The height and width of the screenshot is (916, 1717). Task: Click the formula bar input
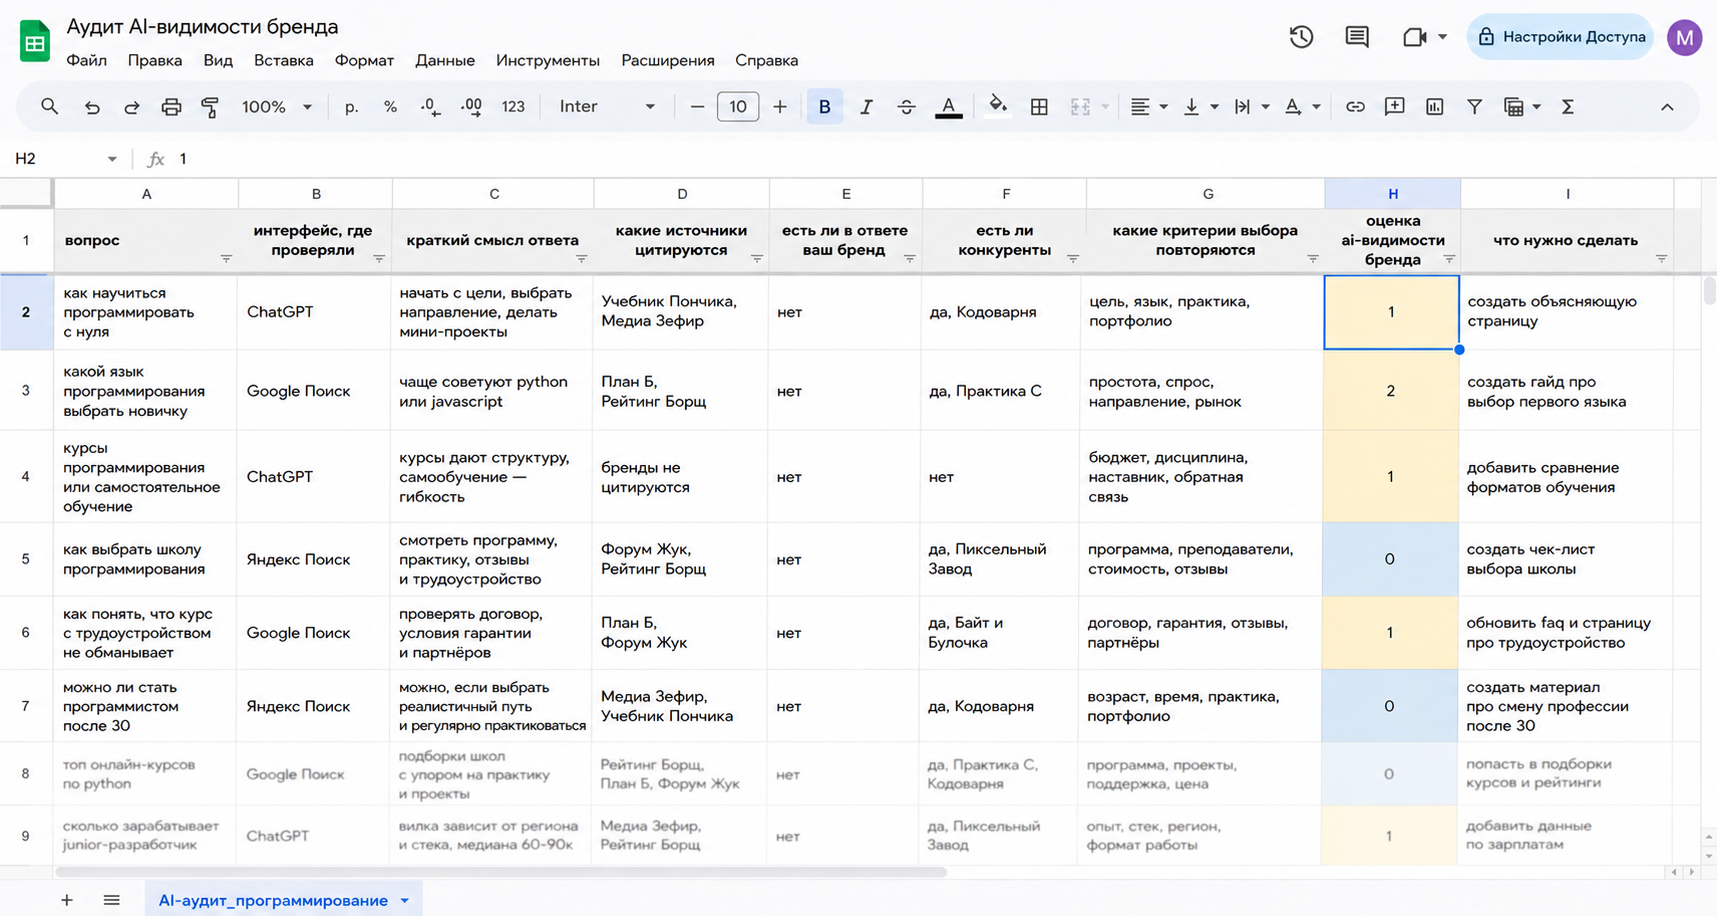click(940, 159)
